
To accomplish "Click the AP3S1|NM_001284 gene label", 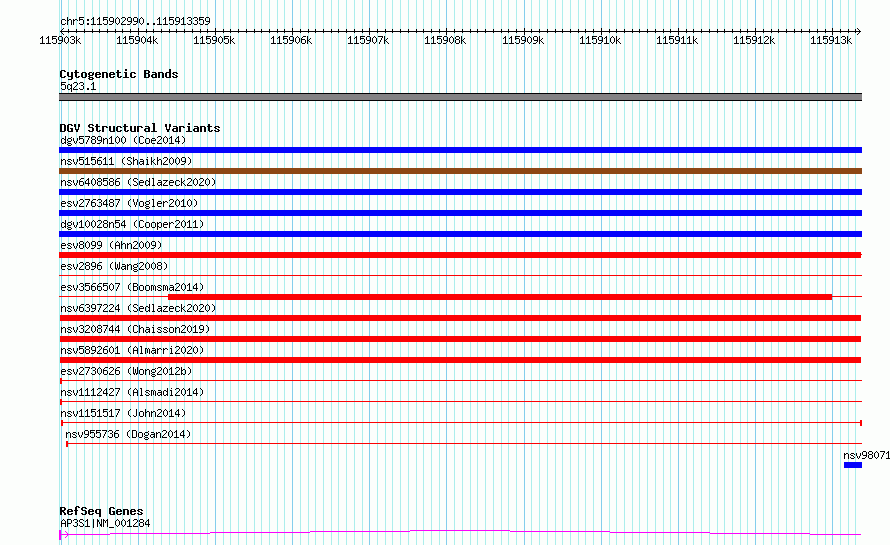I will pos(105,523).
